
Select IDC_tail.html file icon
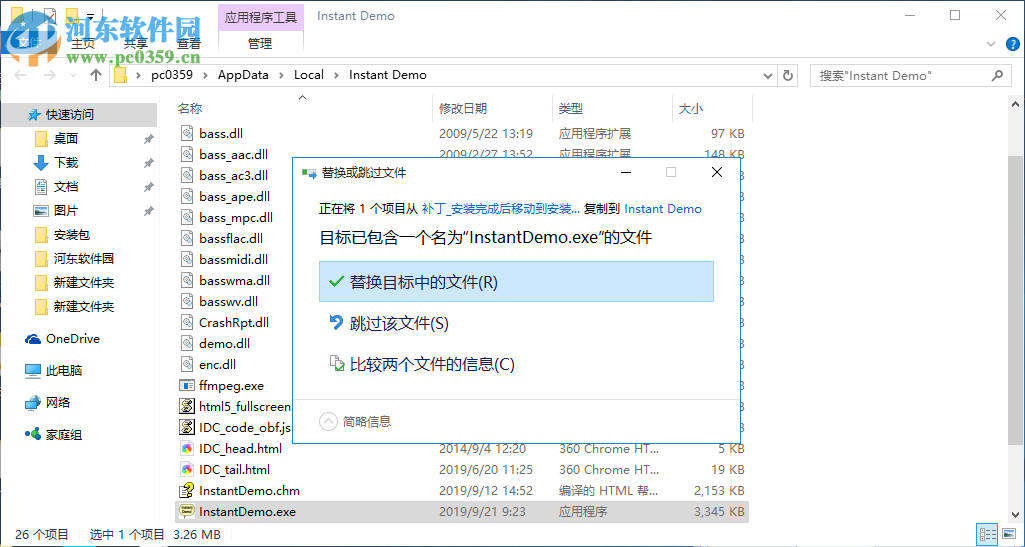coord(188,469)
